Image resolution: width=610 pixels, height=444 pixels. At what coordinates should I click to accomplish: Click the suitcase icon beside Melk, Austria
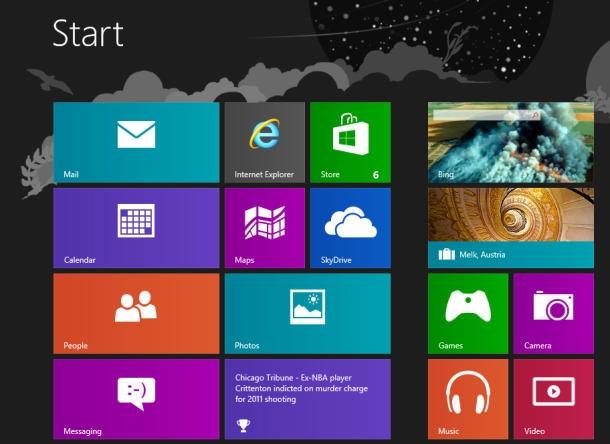[x=446, y=255]
